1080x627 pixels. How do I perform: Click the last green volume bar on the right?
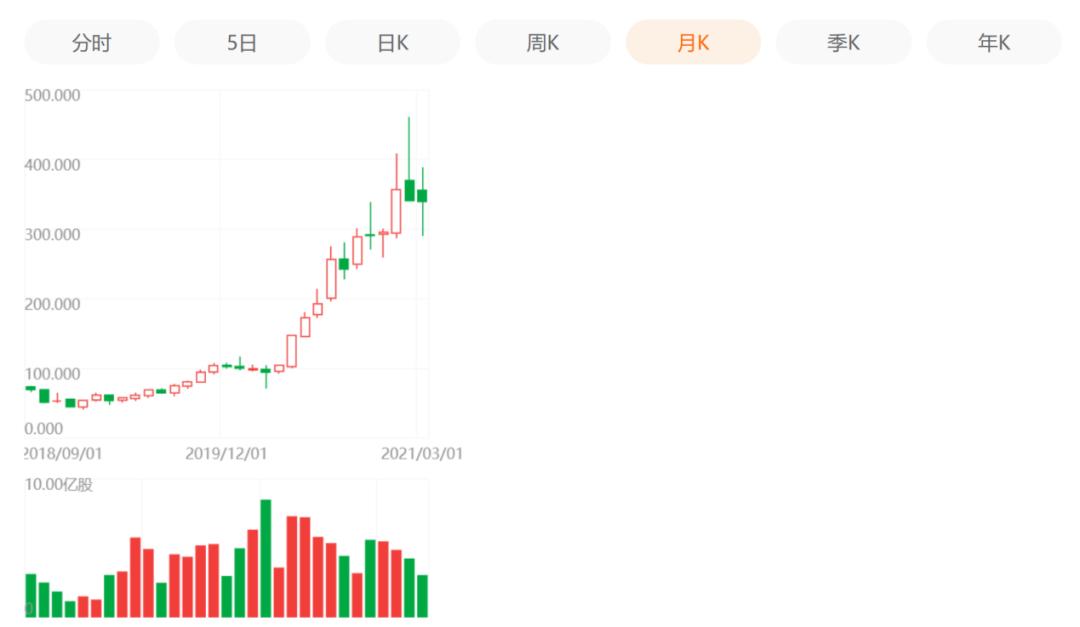[422, 596]
